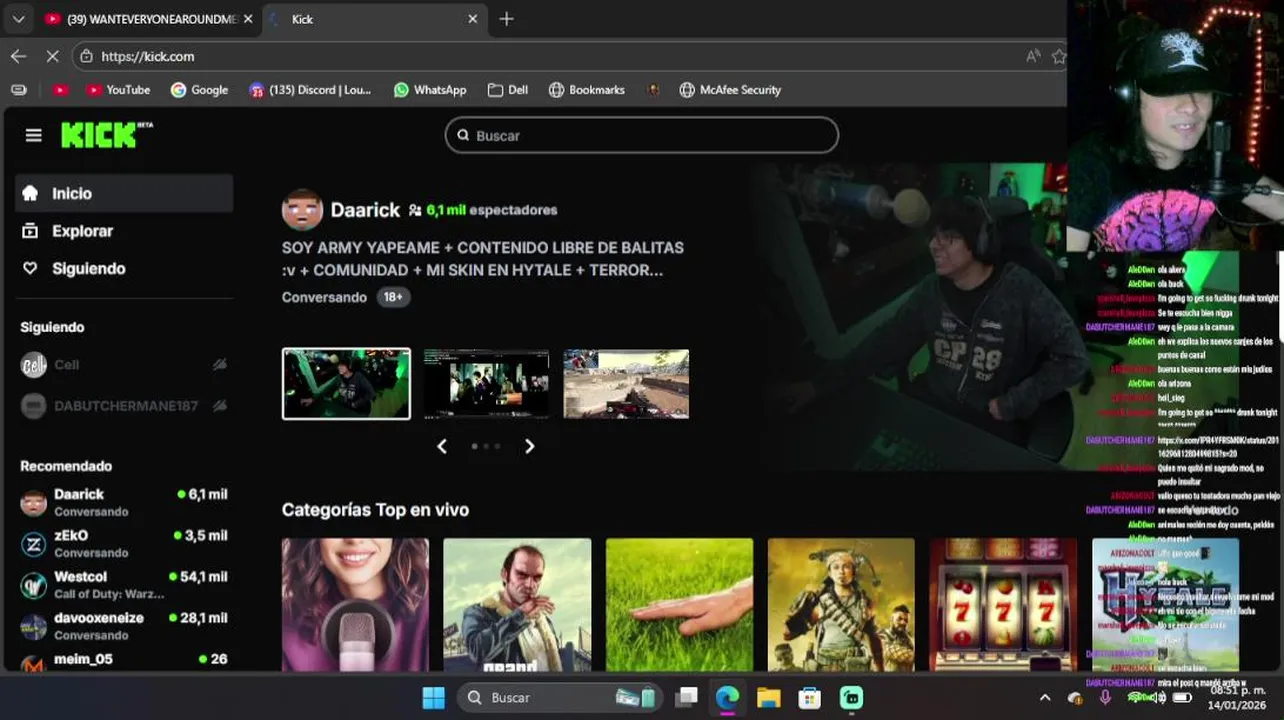Select the first highlighted carousel thumbnail
The image size is (1284, 720).
click(x=346, y=384)
